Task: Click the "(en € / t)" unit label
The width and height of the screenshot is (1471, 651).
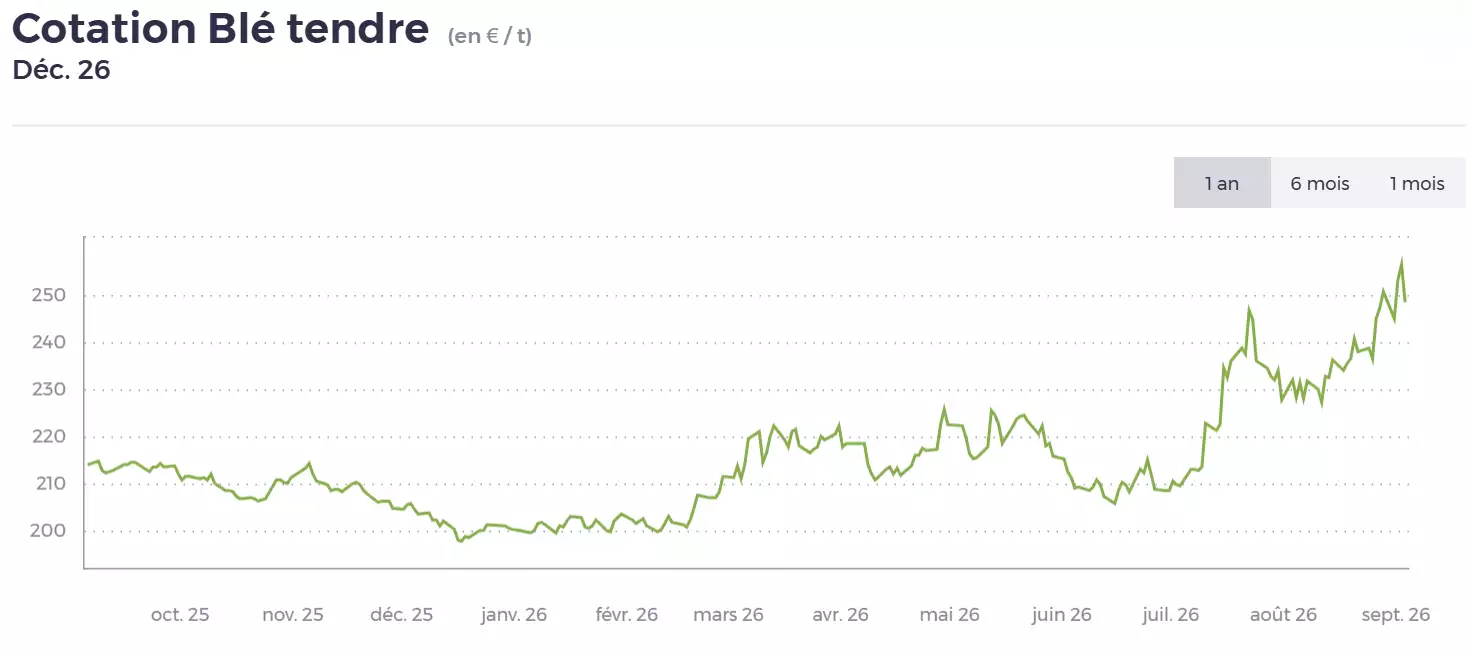Action: pos(490,37)
